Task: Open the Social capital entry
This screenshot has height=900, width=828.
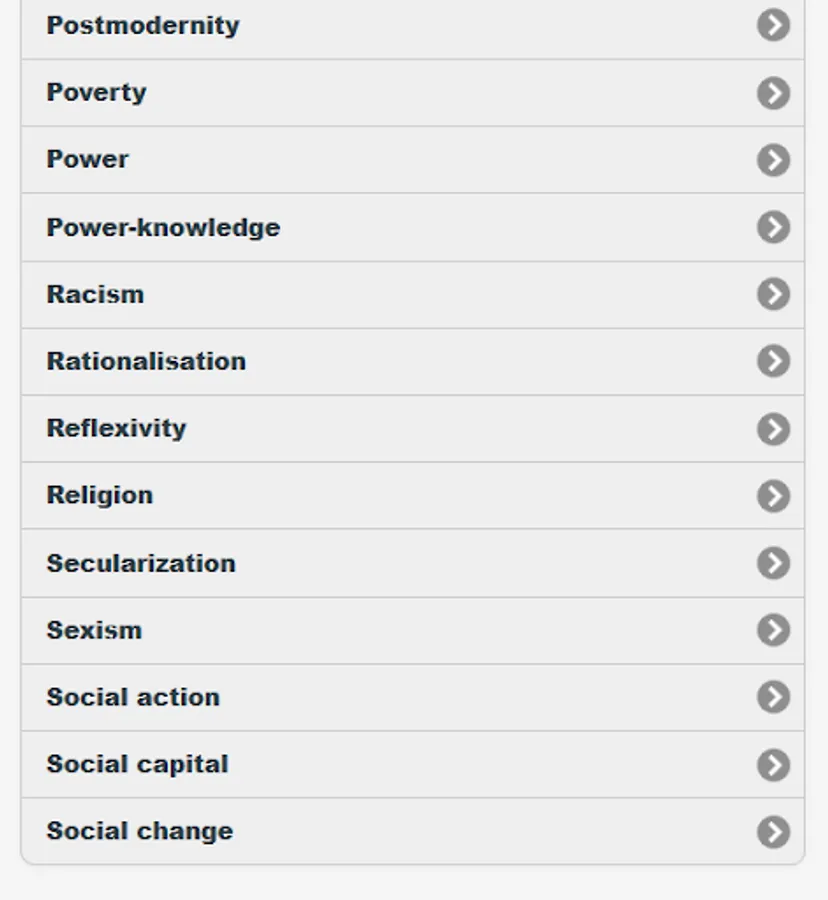Action: click(138, 764)
